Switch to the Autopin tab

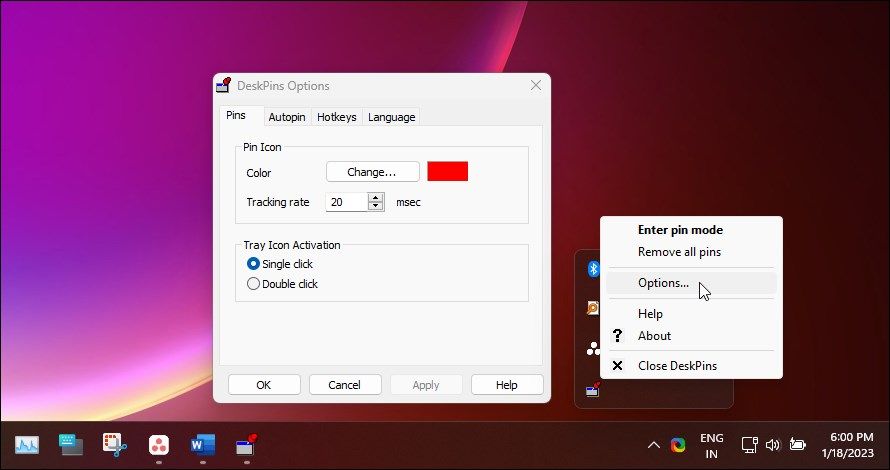point(287,117)
